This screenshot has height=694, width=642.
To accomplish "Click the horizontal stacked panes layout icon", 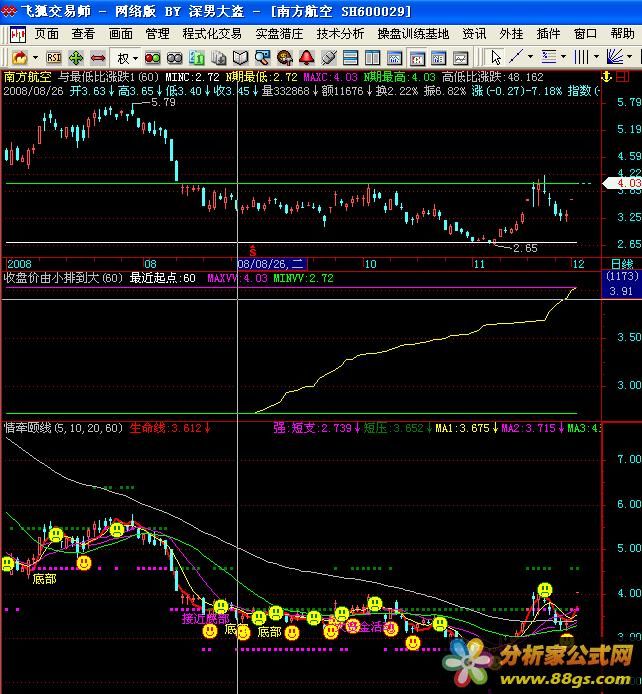I will click(350, 58).
